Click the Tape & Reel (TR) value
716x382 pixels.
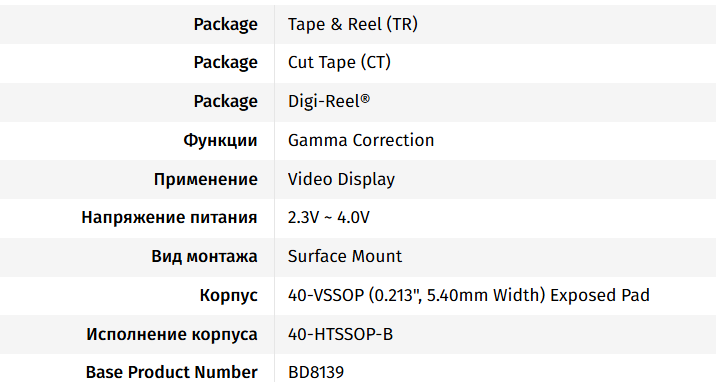pyautogui.click(x=353, y=24)
